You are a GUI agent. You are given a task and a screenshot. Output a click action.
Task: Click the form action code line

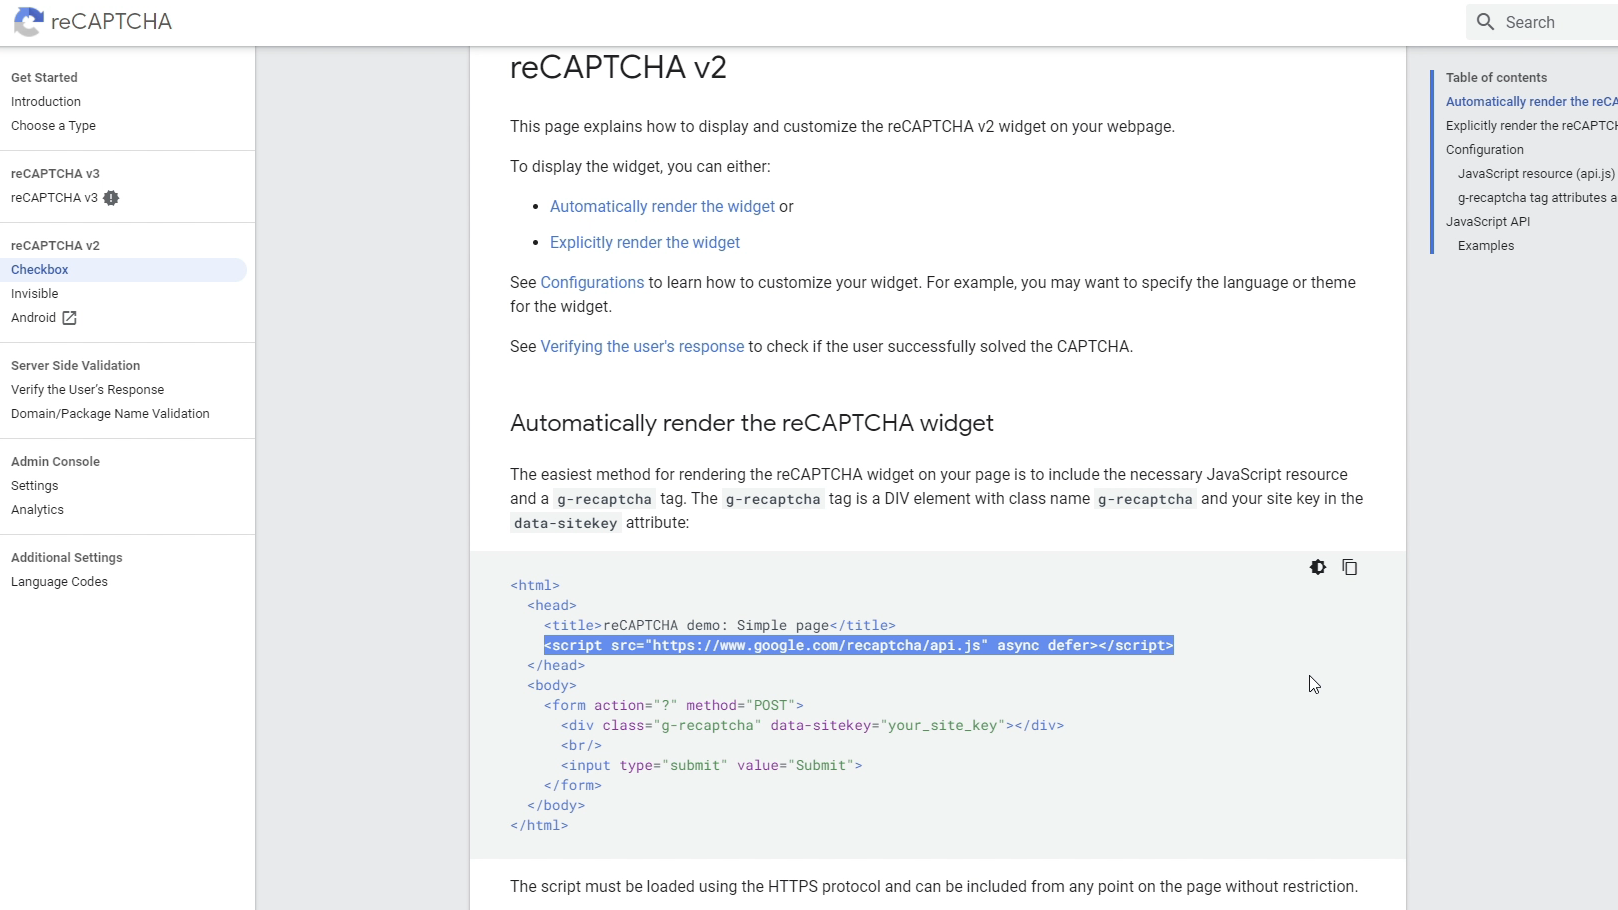click(674, 705)
